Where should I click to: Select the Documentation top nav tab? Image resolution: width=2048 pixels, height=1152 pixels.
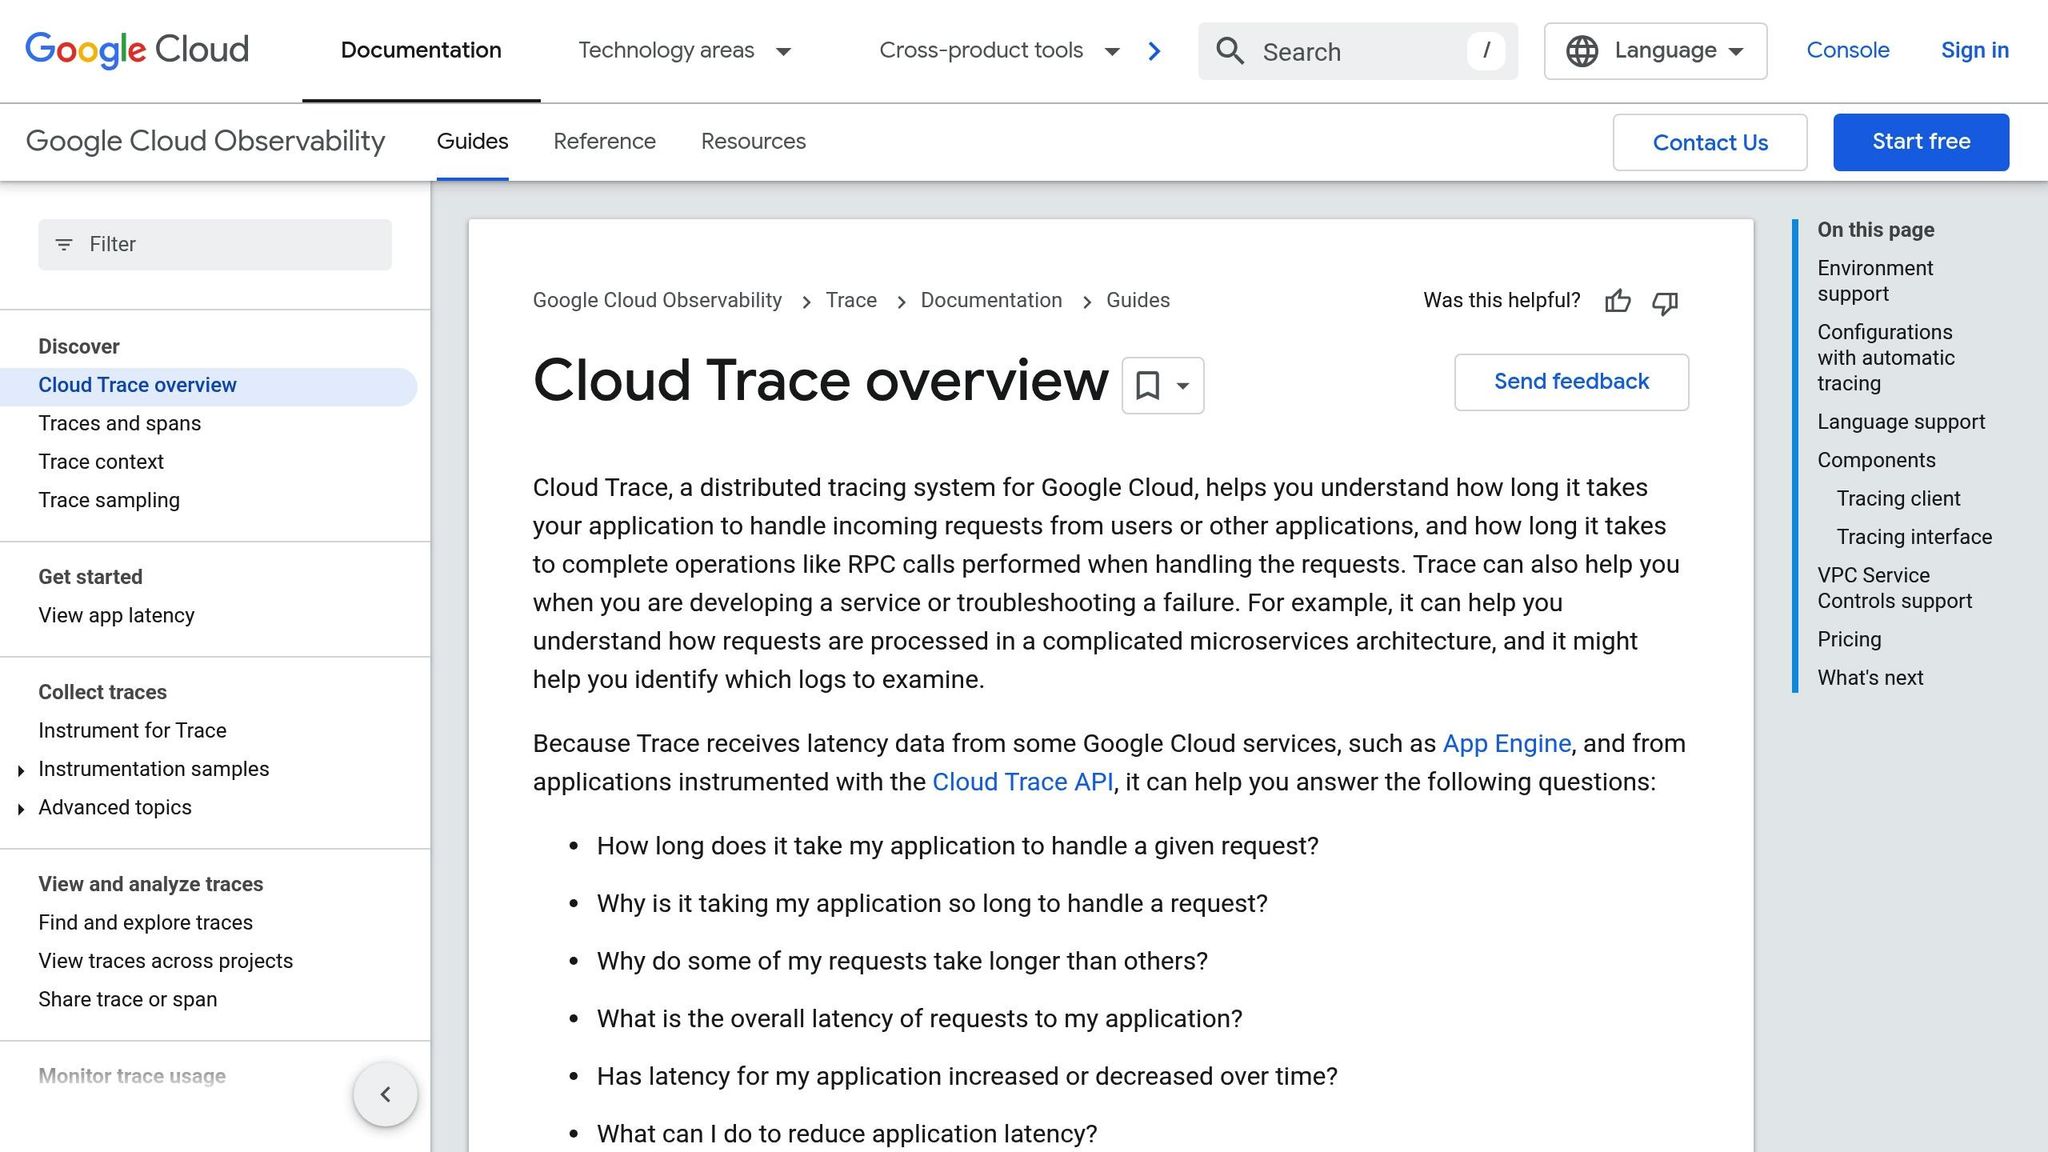pyautogui.click(x=421, y=51)
